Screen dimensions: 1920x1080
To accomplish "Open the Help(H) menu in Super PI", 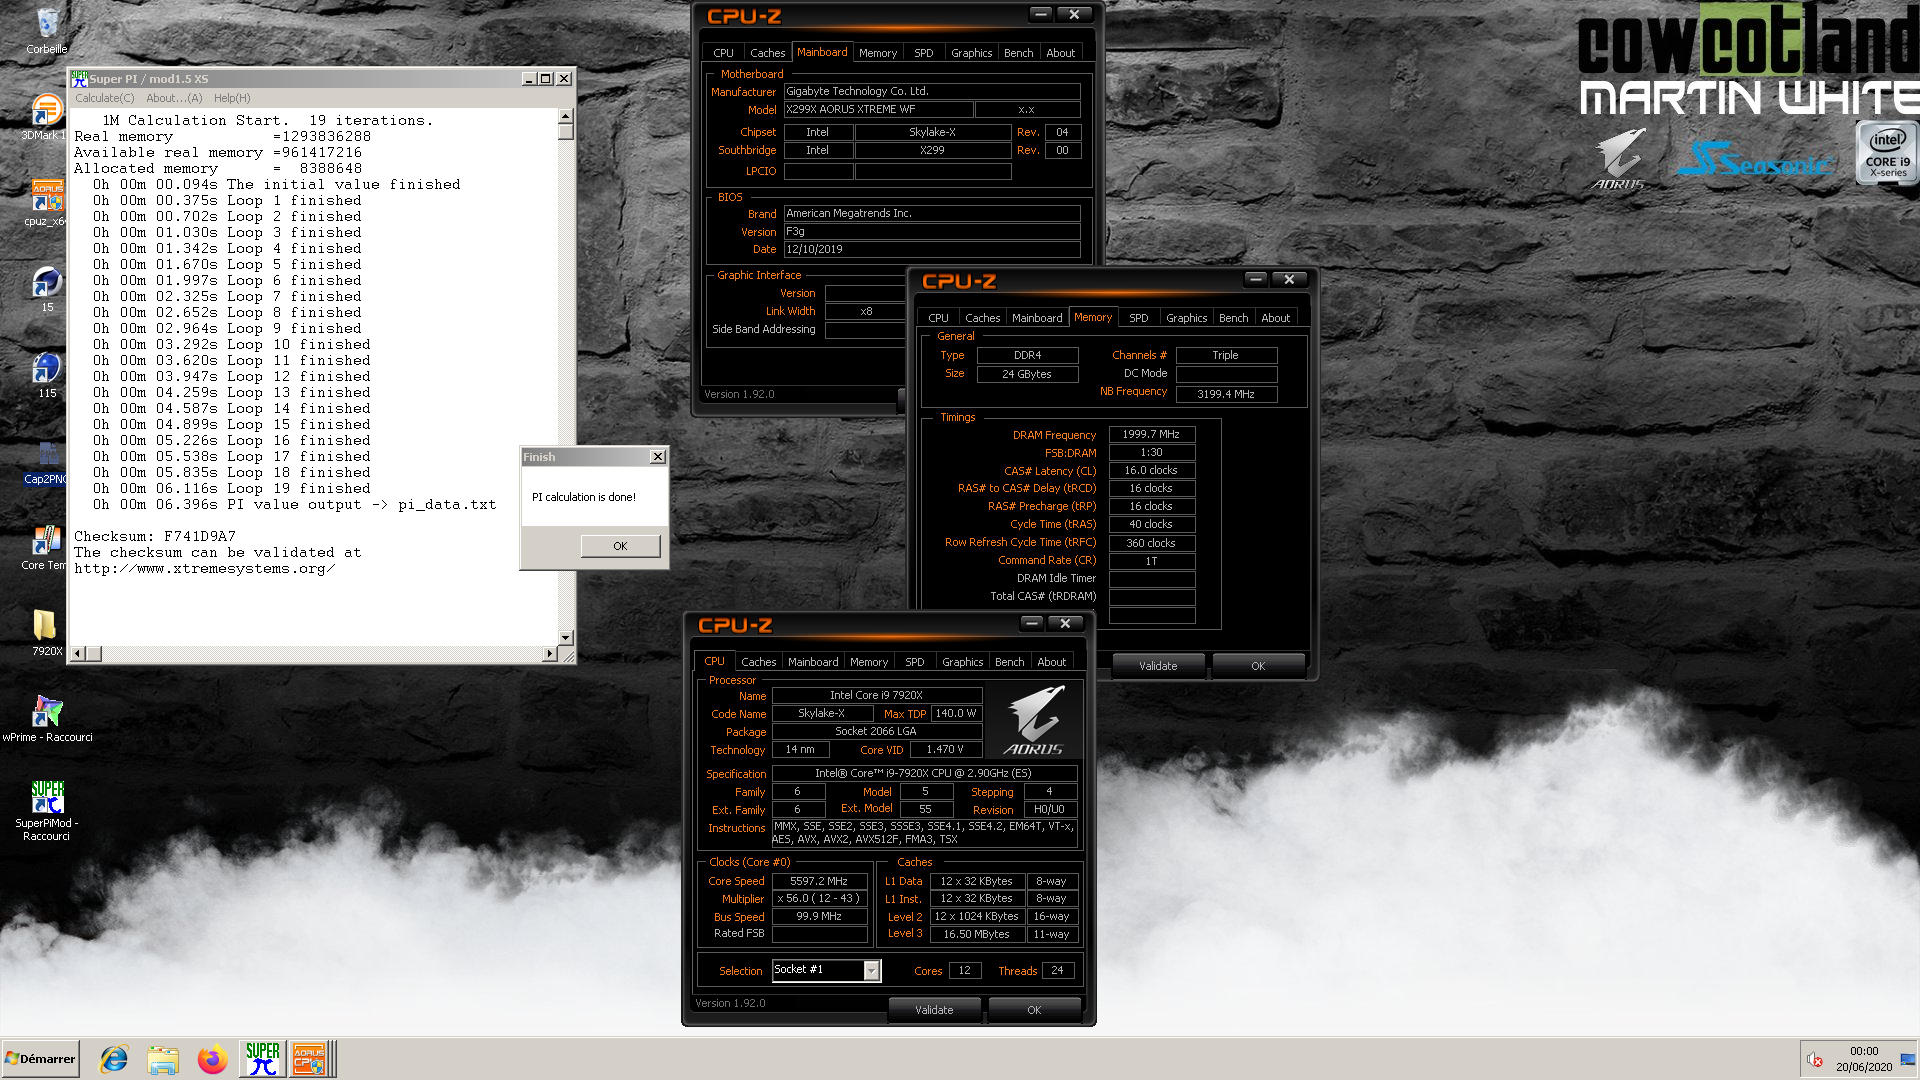I will point(232,98).
